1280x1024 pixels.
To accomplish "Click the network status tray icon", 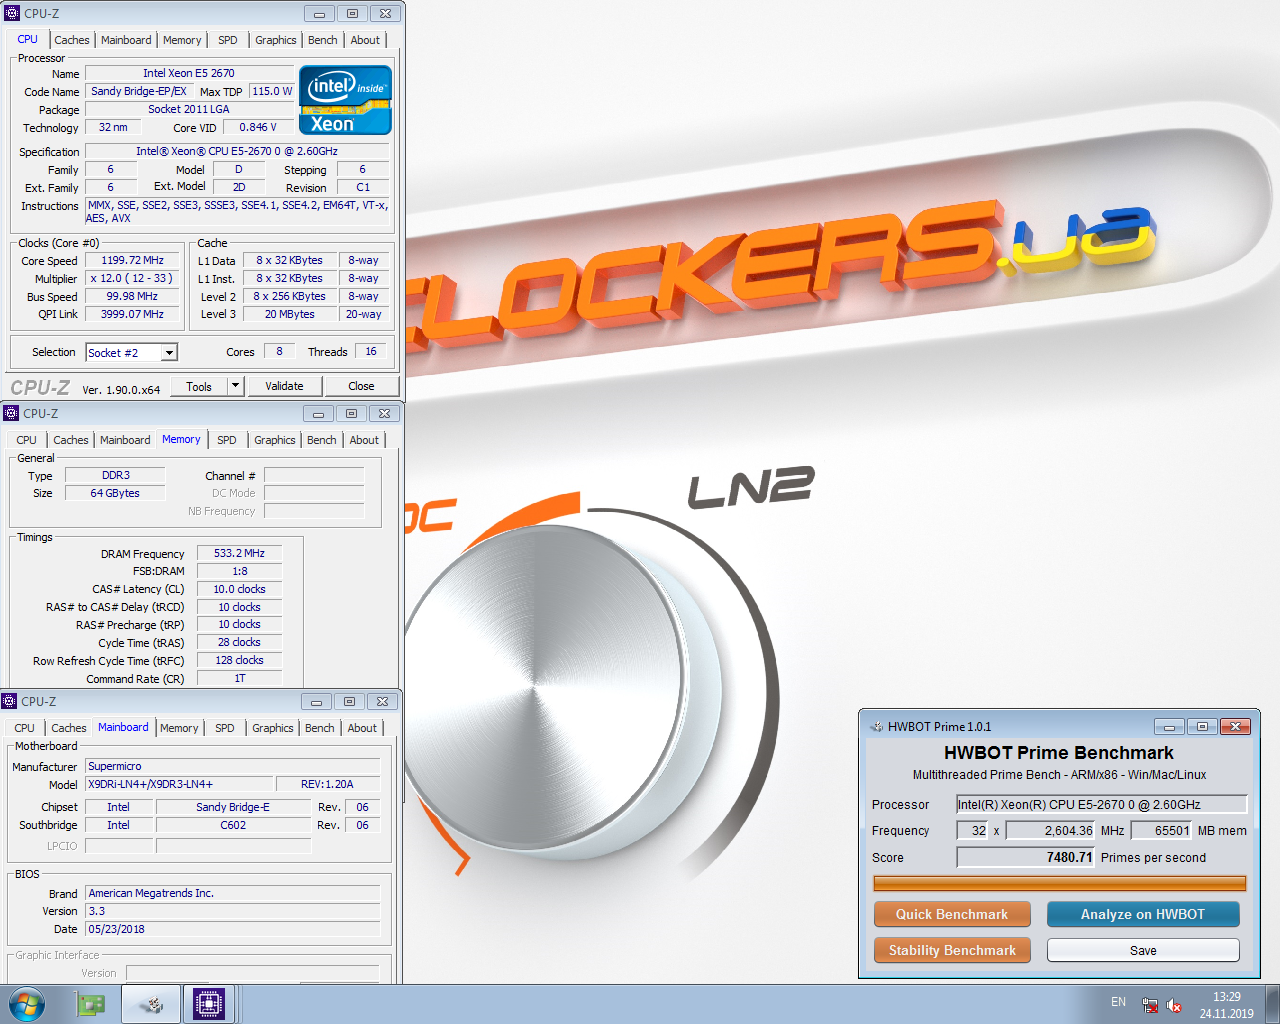I will [x=1150, y=1005].
